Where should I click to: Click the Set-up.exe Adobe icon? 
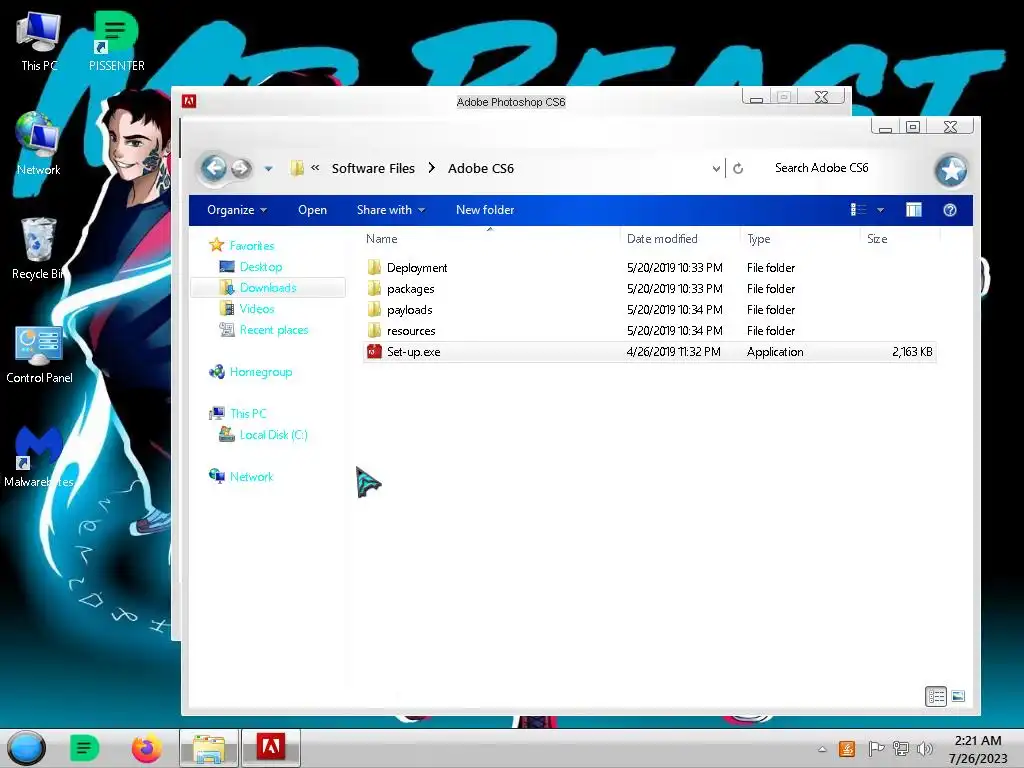(x=374, y=351)
